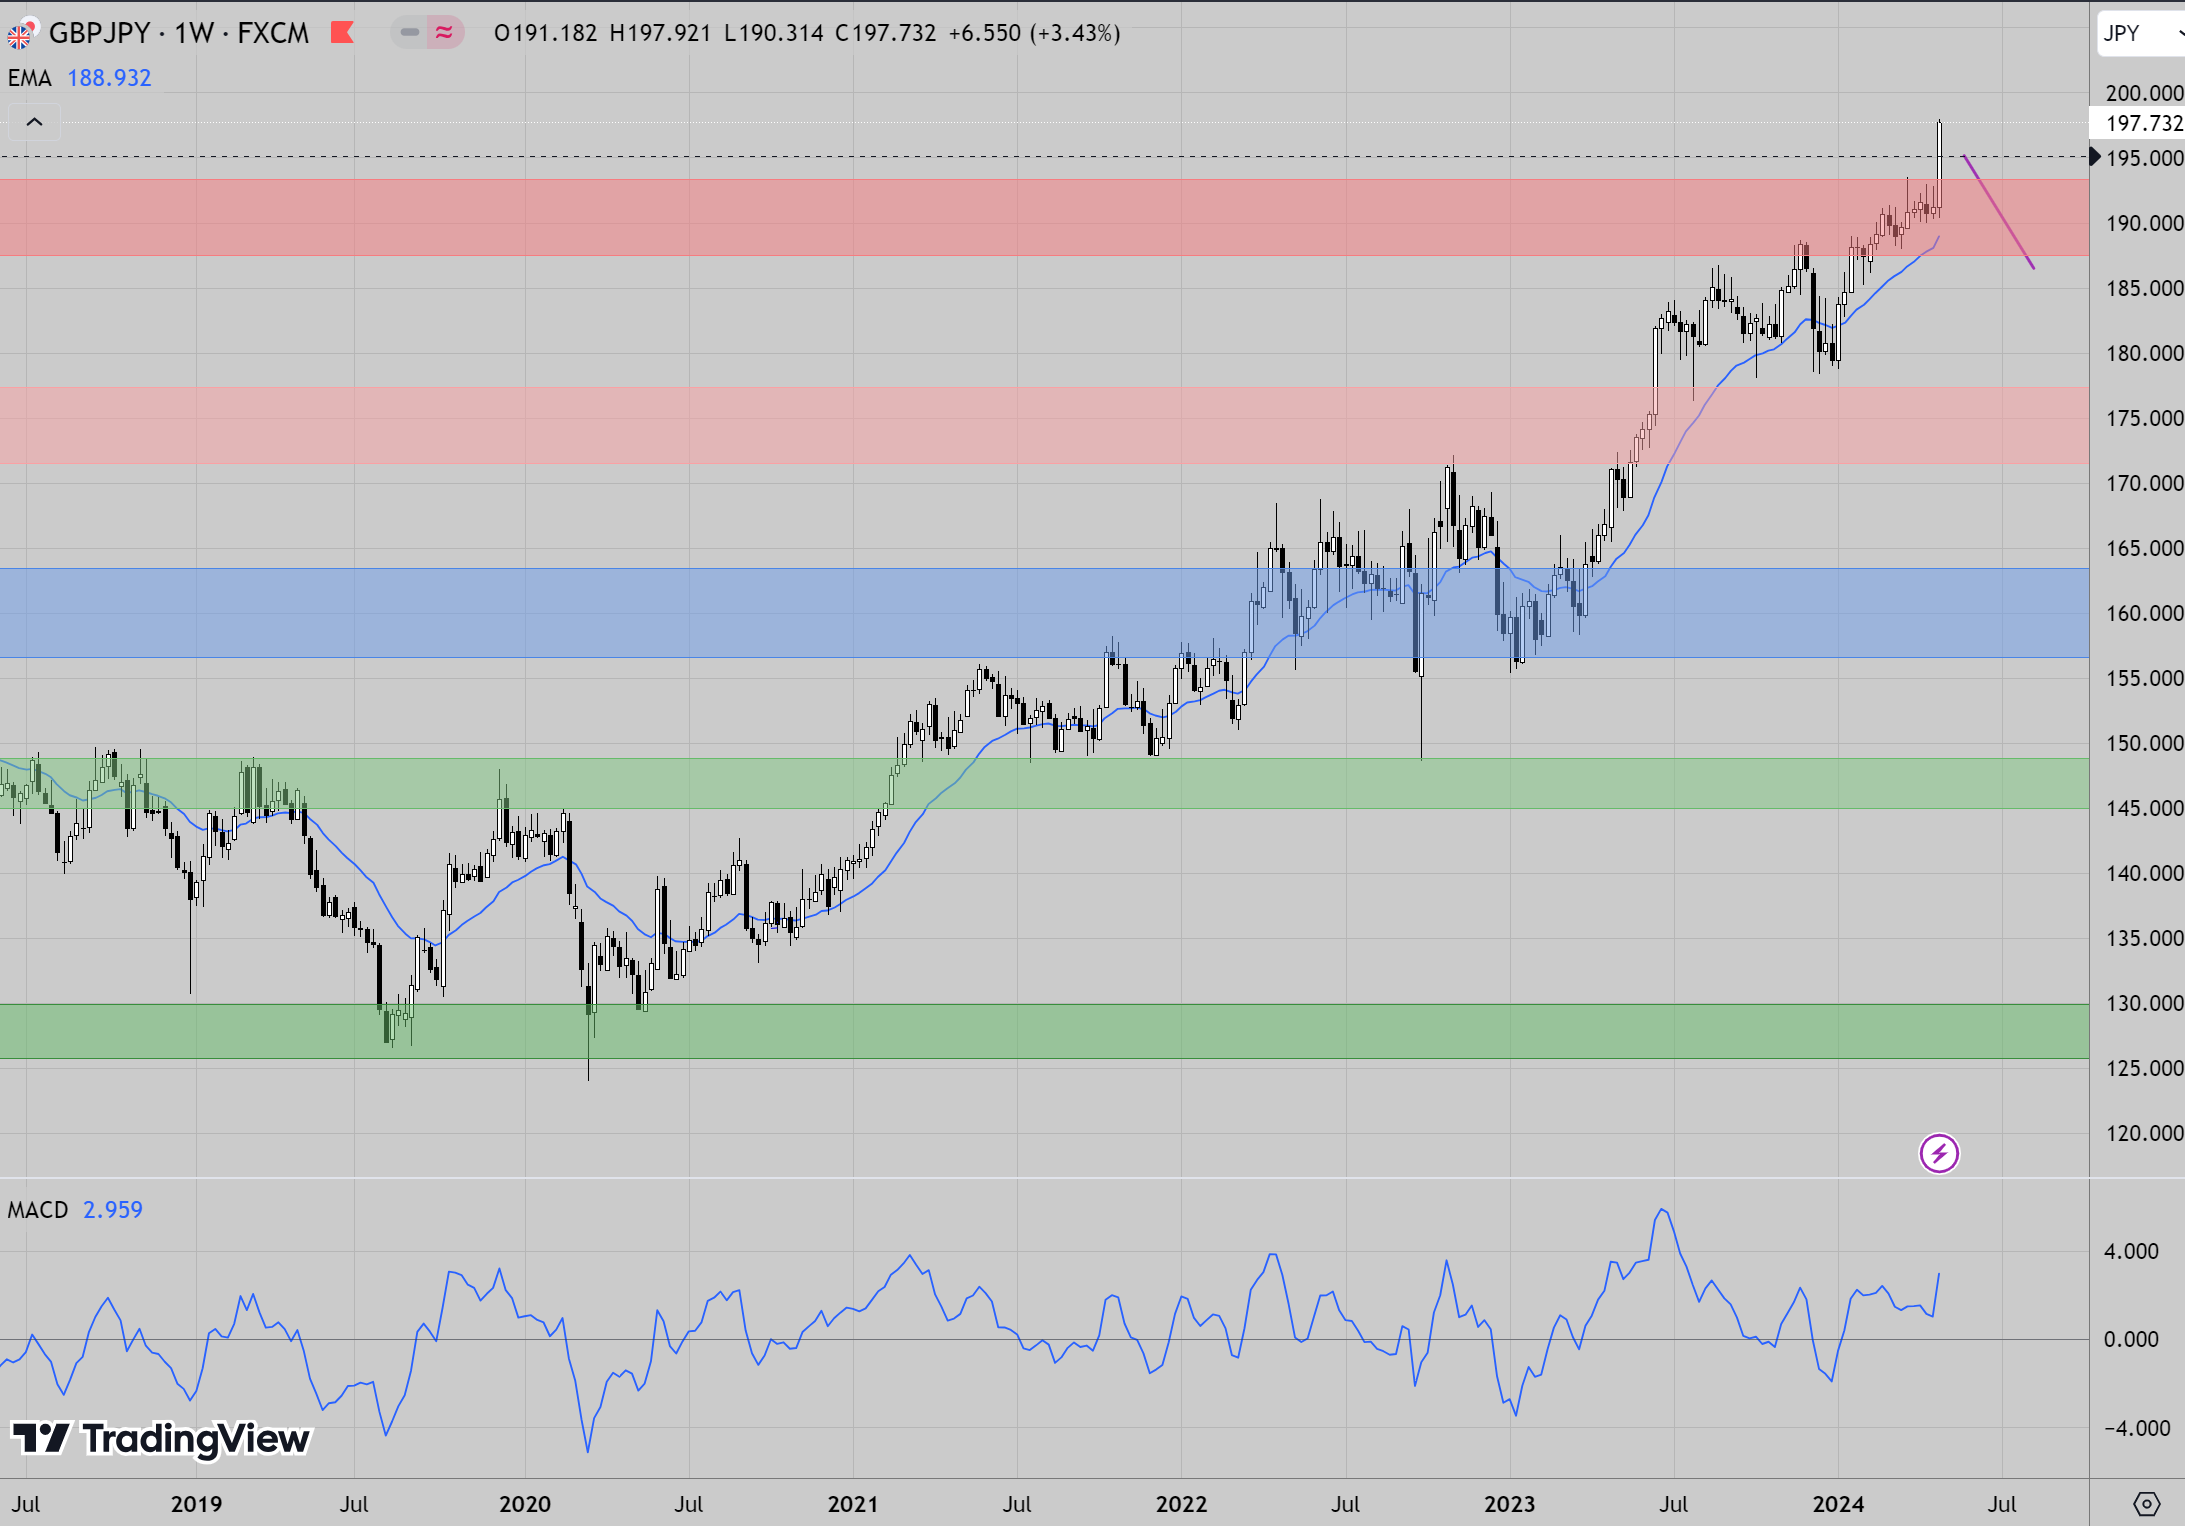Click the black arrow at 195.000 level
Image resolution: width=2185 pixels, height=1526 pixels.
point(2095,157)
